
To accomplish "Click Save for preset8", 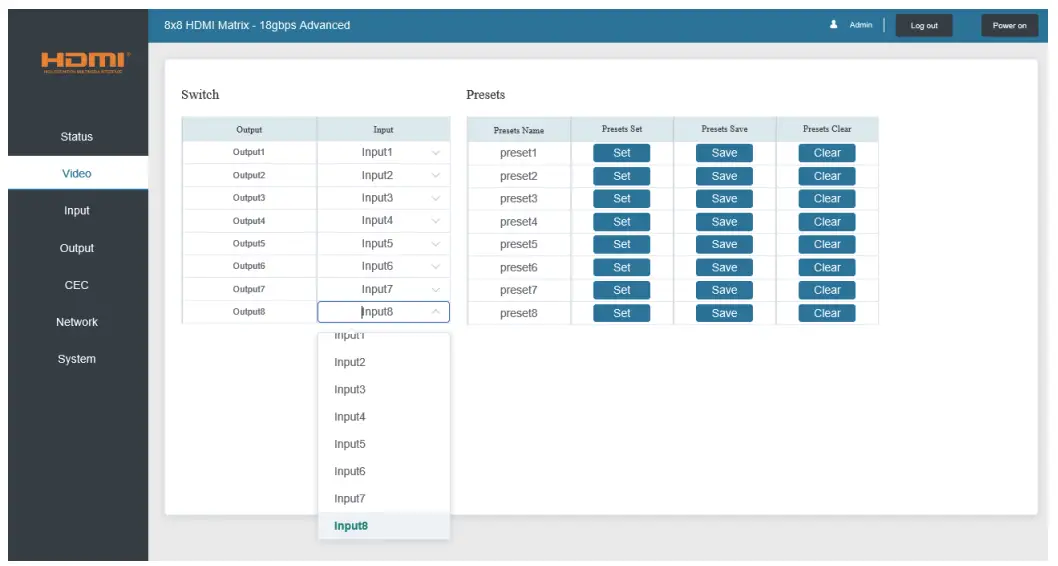I will [724, 313].
